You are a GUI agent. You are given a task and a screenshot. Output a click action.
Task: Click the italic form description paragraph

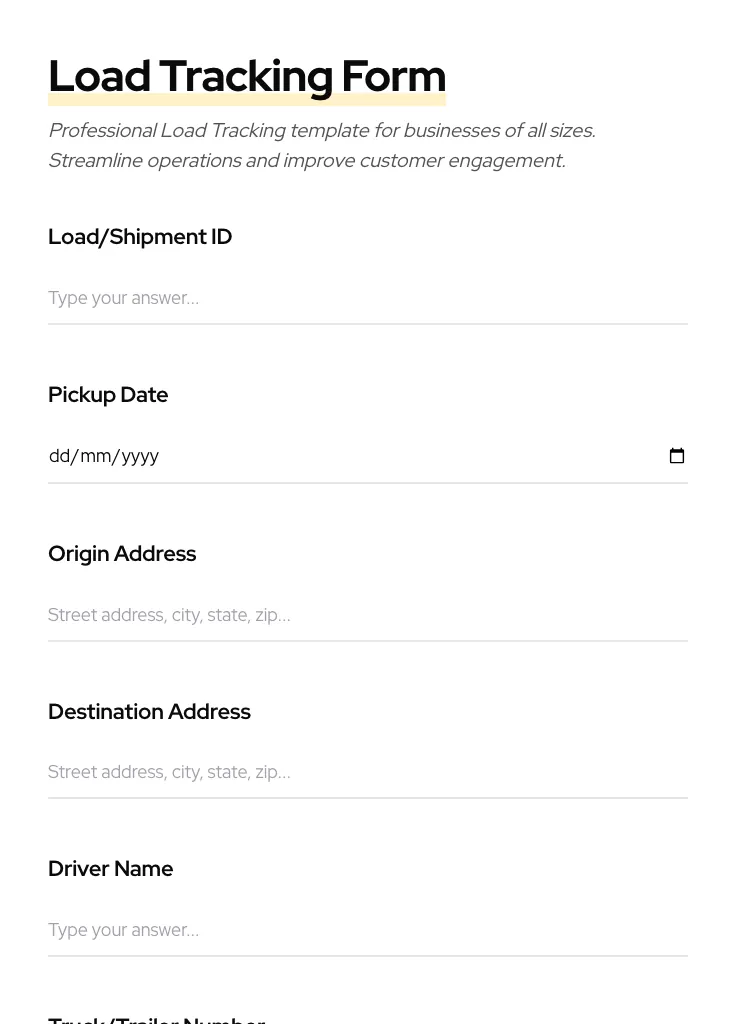[x=322, y=145]
